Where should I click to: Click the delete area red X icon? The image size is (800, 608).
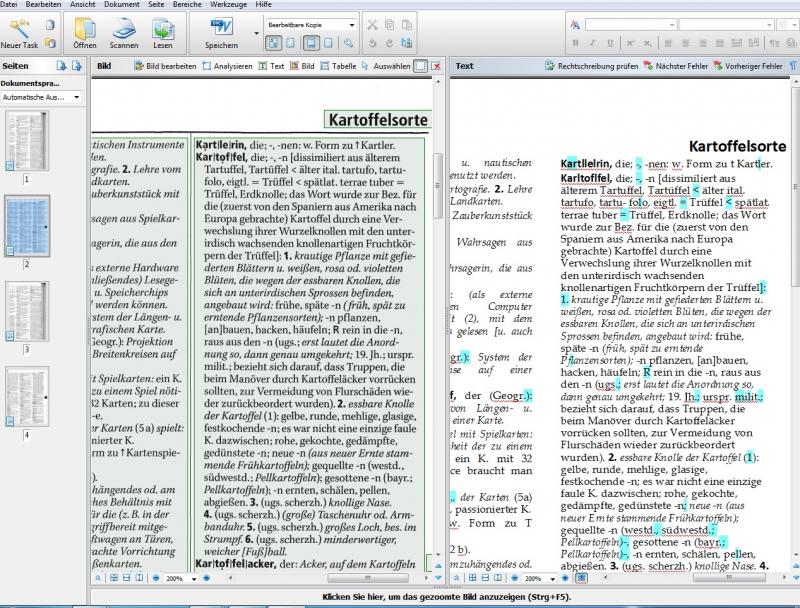point(436,66)
